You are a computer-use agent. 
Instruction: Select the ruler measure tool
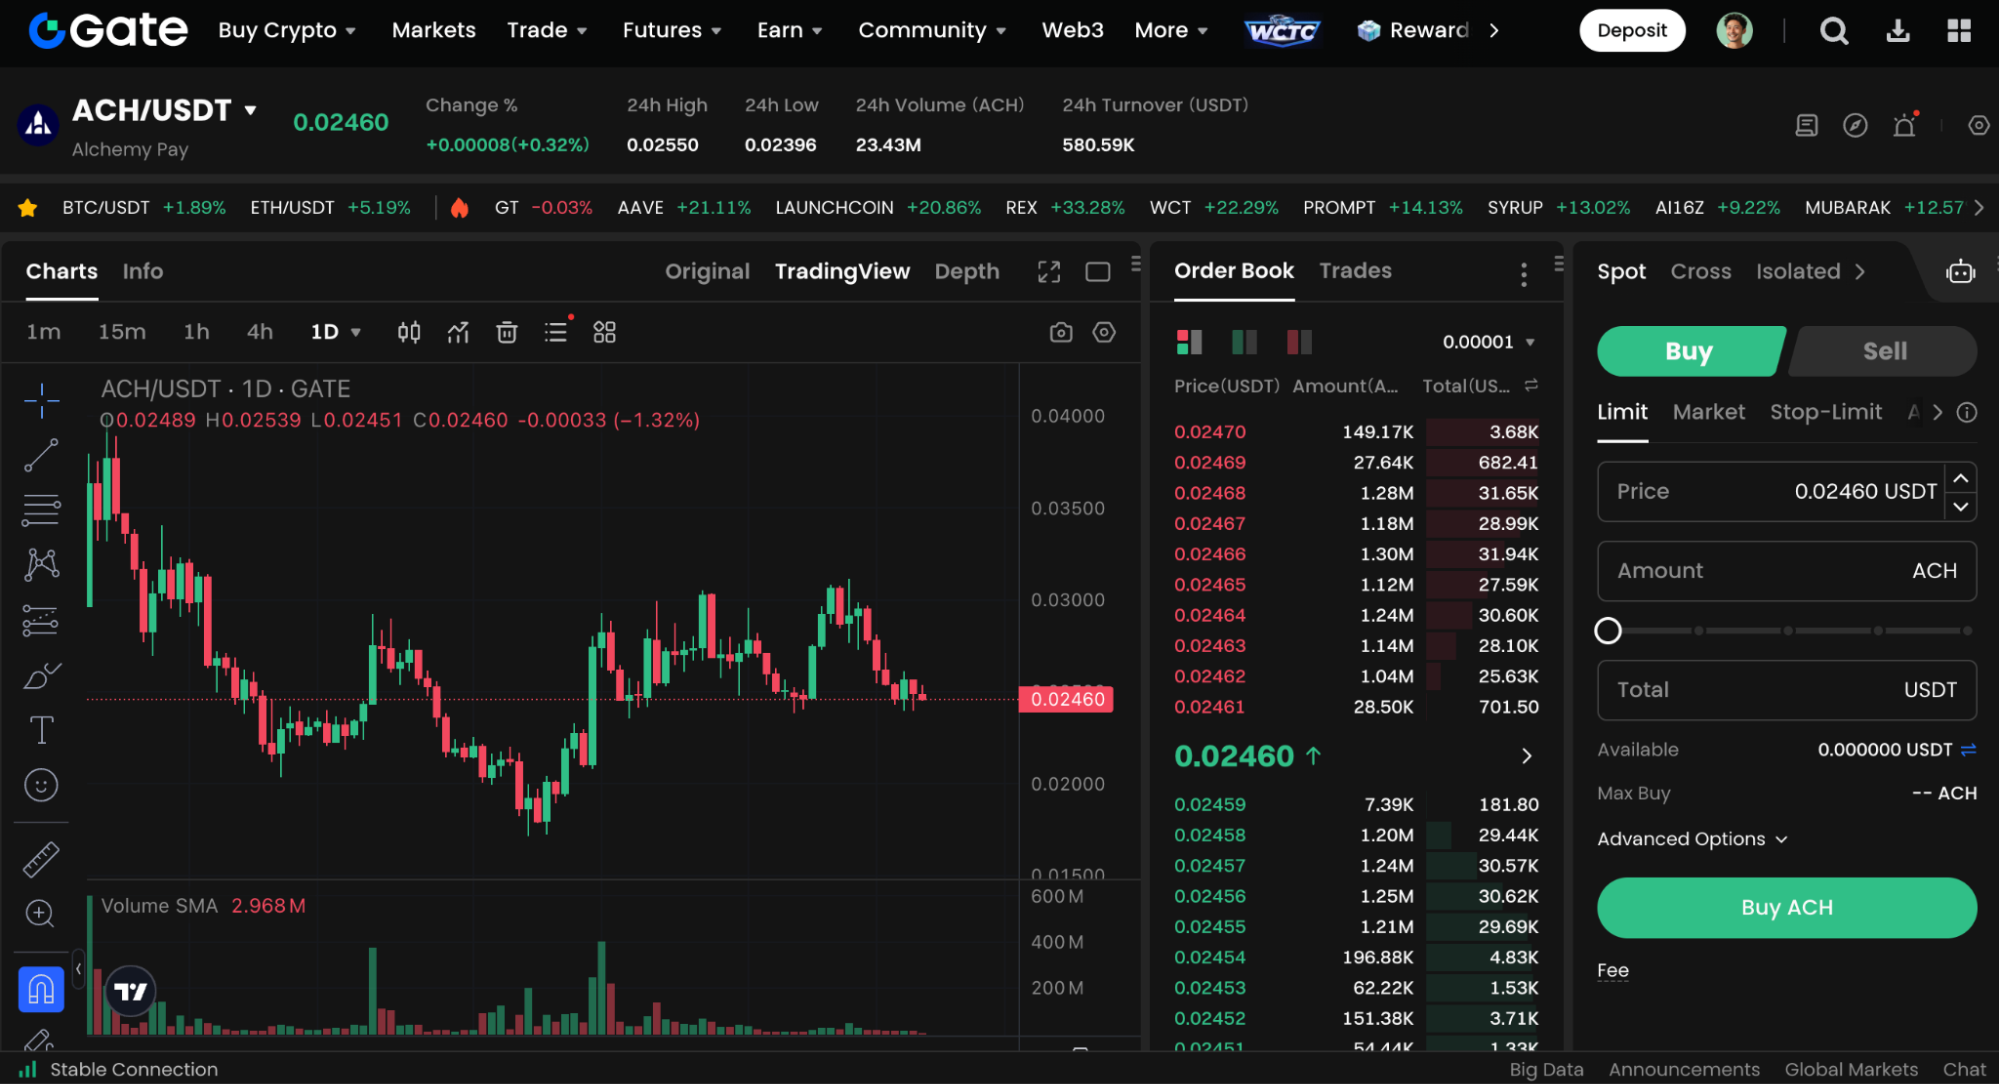[x=41, y=860]
